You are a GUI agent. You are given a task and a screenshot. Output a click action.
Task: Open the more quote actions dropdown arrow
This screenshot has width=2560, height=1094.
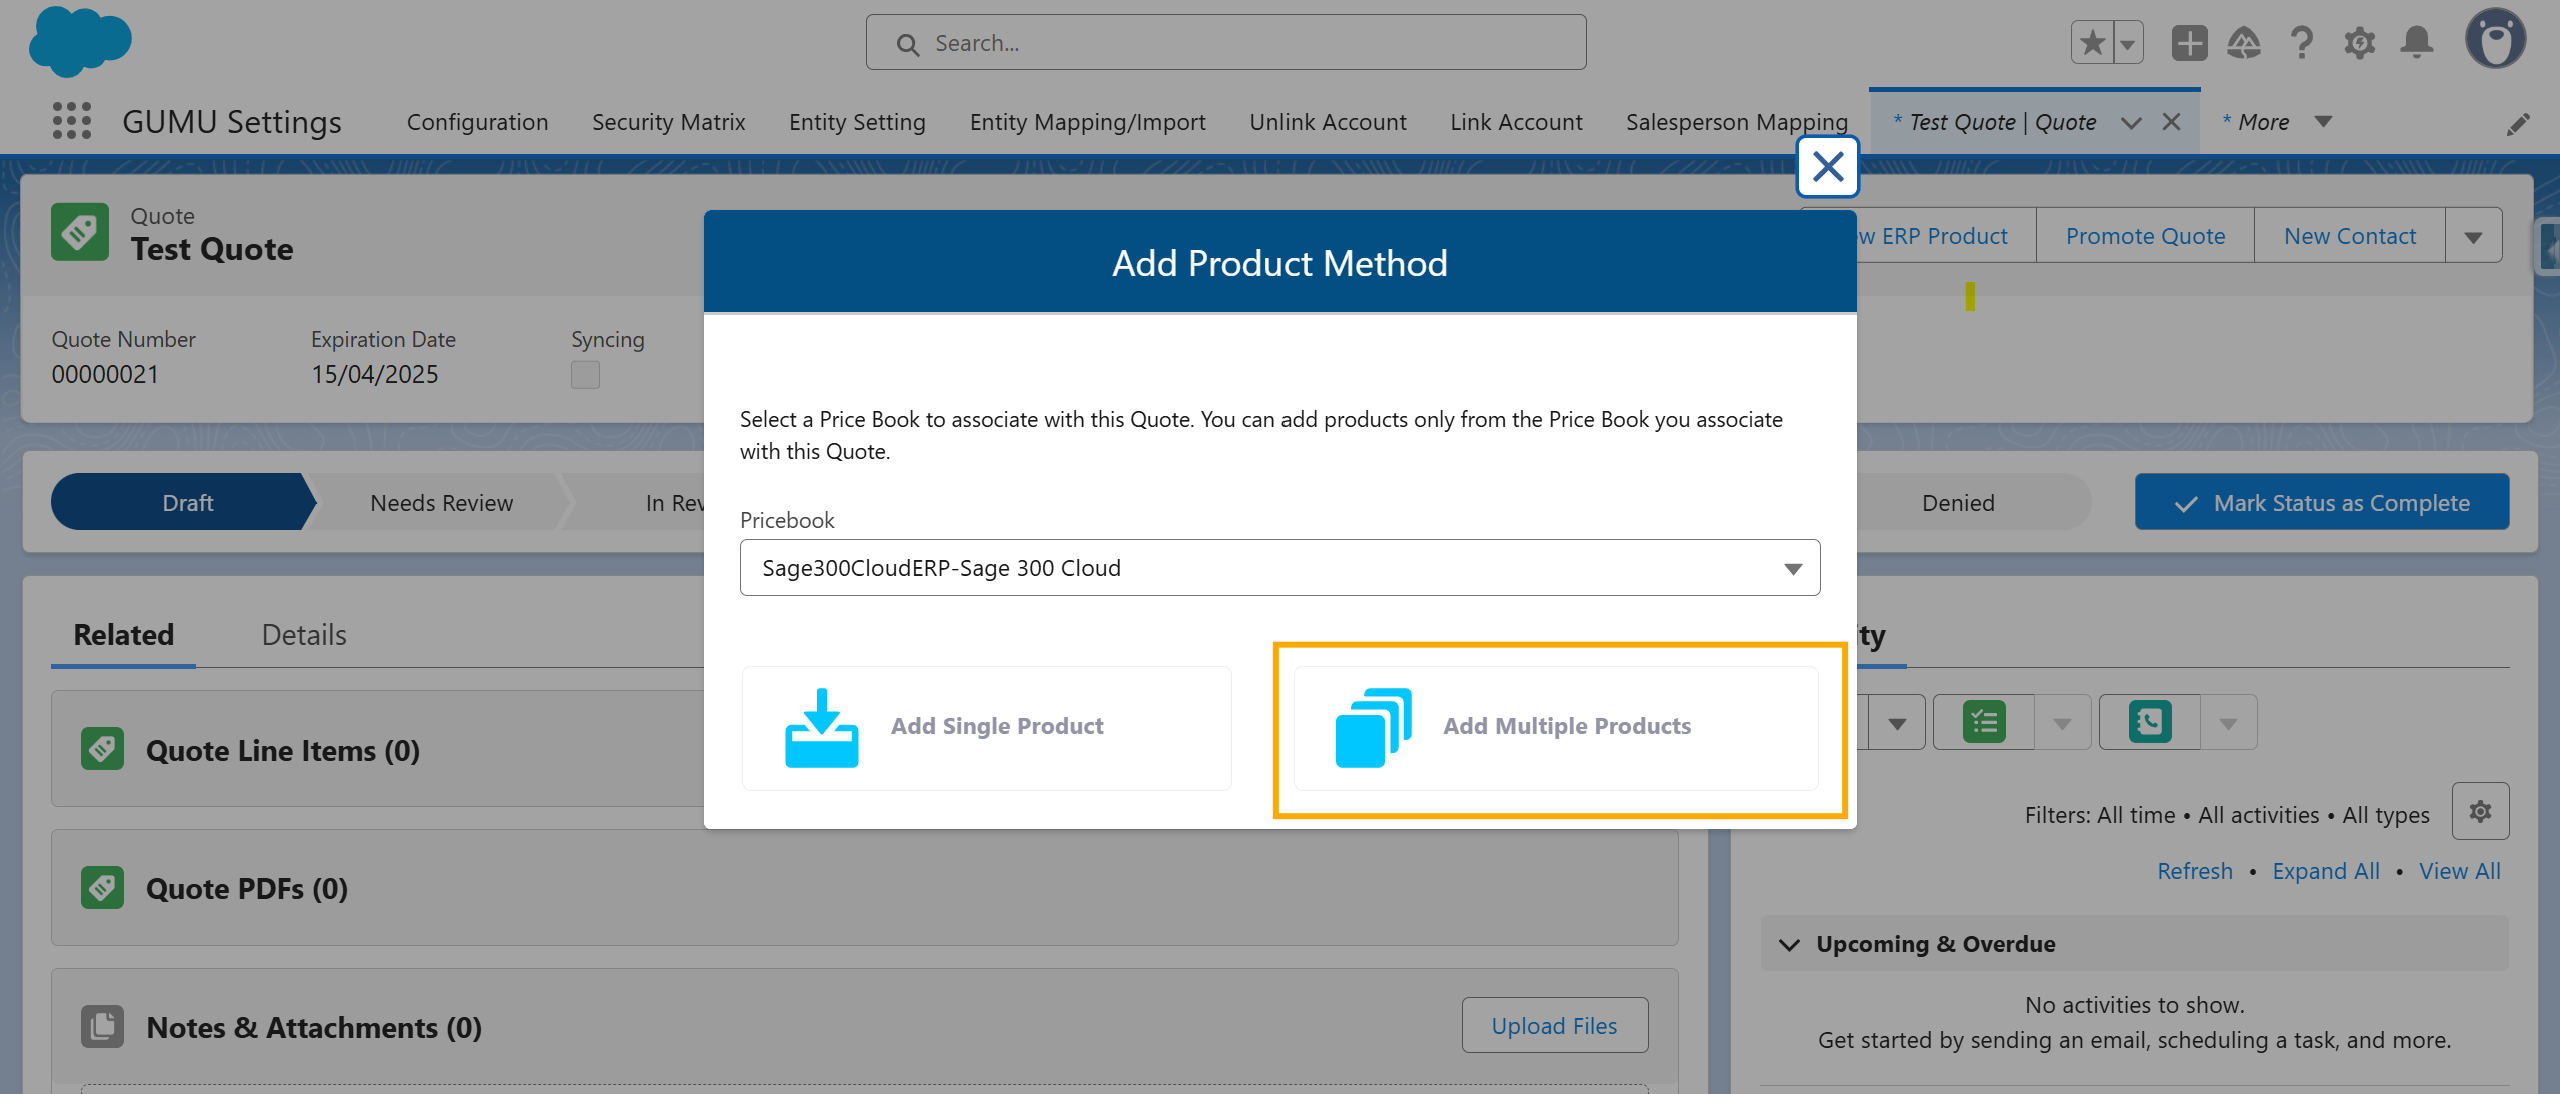click(x=2473, y=236)
